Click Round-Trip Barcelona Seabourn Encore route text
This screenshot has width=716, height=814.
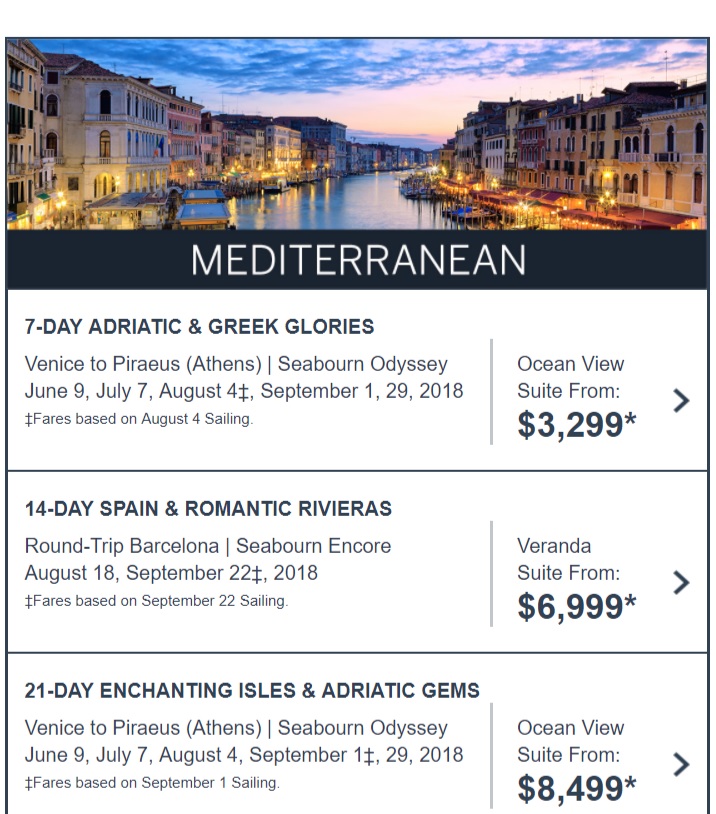pos(208,546)
